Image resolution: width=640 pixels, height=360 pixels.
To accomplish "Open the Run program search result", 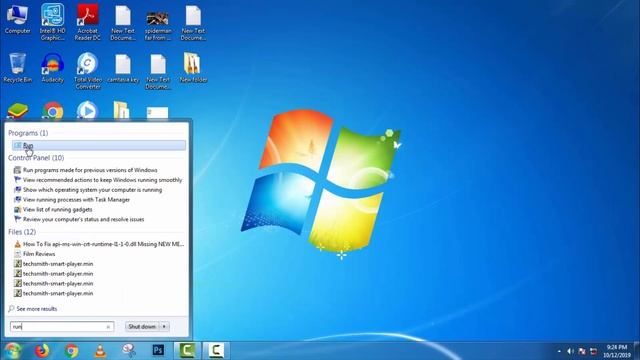I will coord(99,145).
